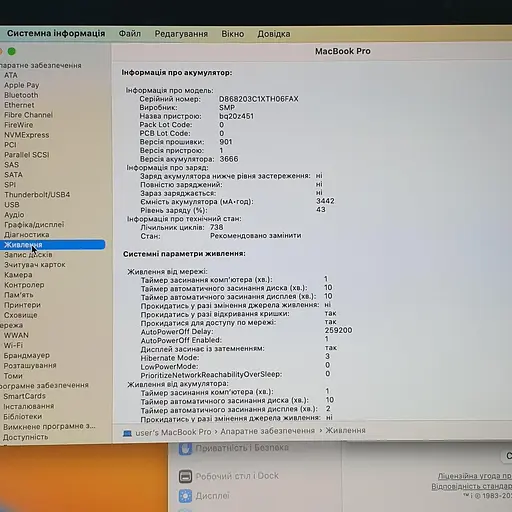Select Apple Pay in the sidebar
This screenshot has width=512, height=512.
tap(22, 85)
